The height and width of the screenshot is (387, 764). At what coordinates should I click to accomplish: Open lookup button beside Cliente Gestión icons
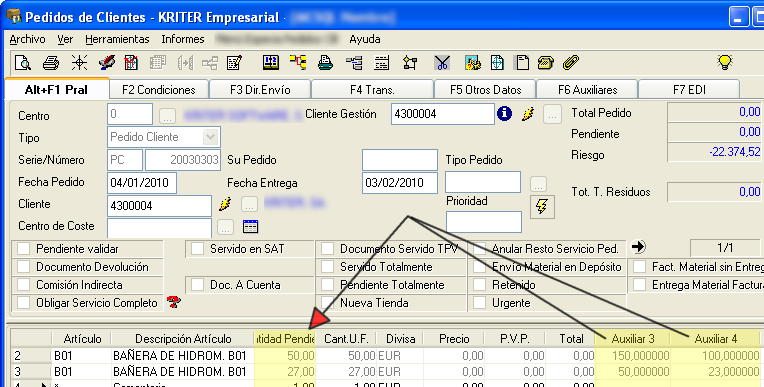pyautogui.click(x=552, y=115)
